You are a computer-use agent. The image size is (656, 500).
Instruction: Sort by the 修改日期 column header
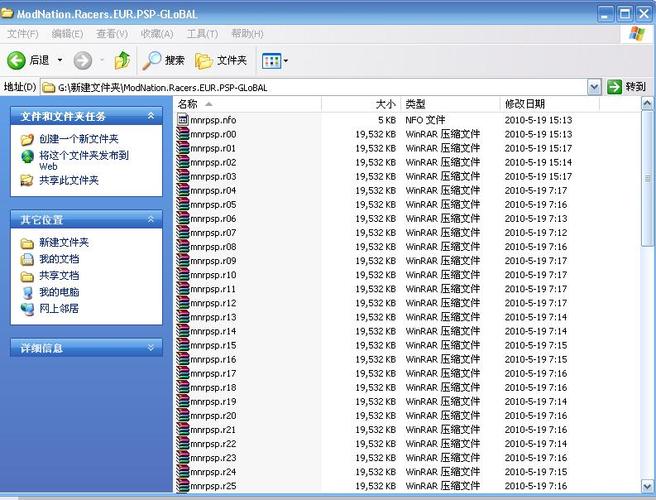pos(550,104)
